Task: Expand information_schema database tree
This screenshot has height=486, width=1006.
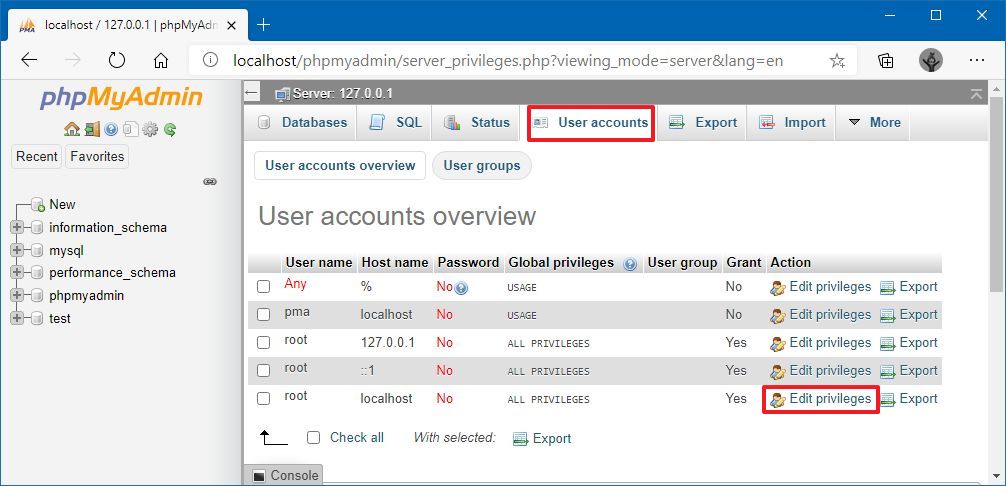Action: coord(17,227)
